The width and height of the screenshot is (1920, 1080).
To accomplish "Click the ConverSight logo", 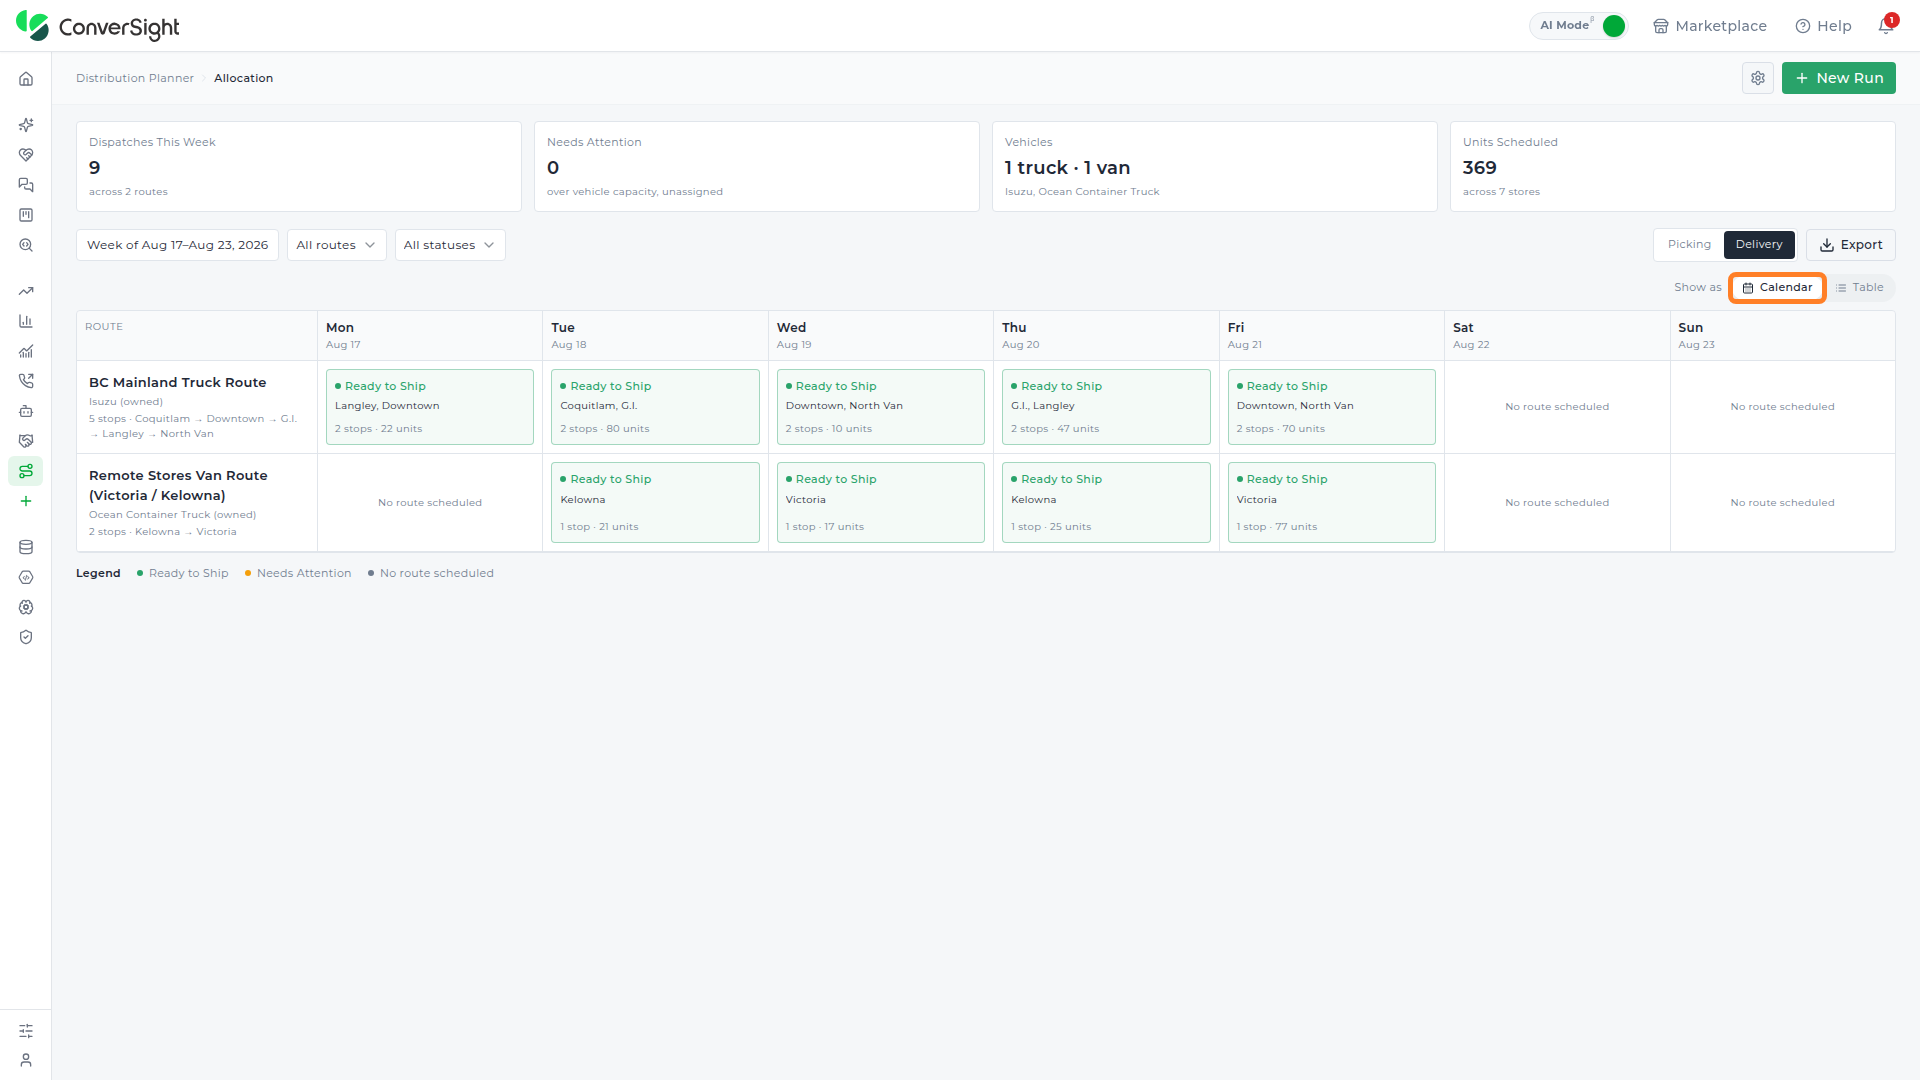I will tap(98, 26).
